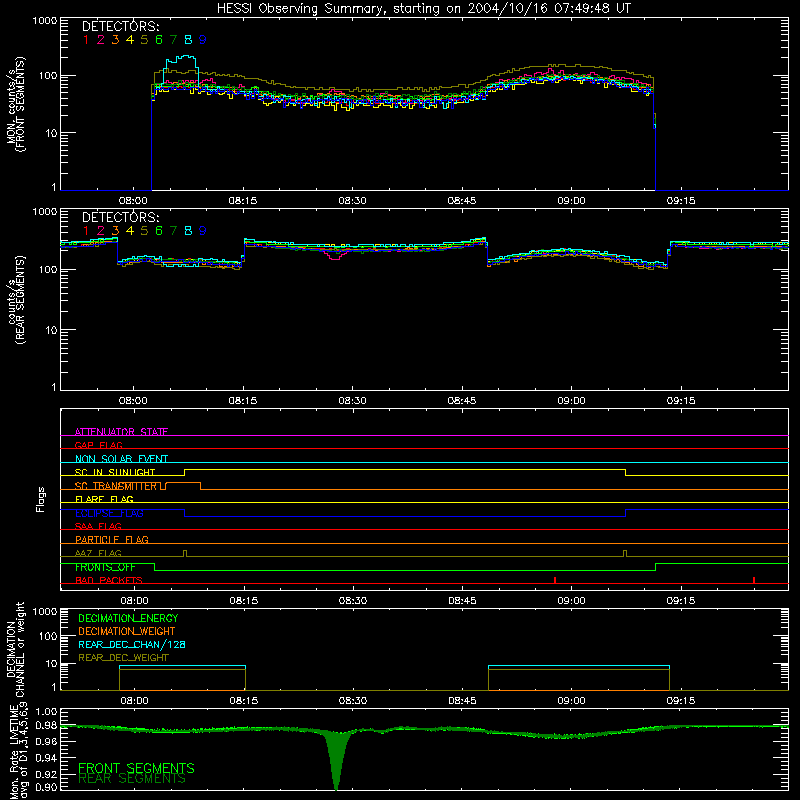Click the SC_IN_SUNLIGHT flag label
Viewport: 800px width, 800px height.
point(115,472)
